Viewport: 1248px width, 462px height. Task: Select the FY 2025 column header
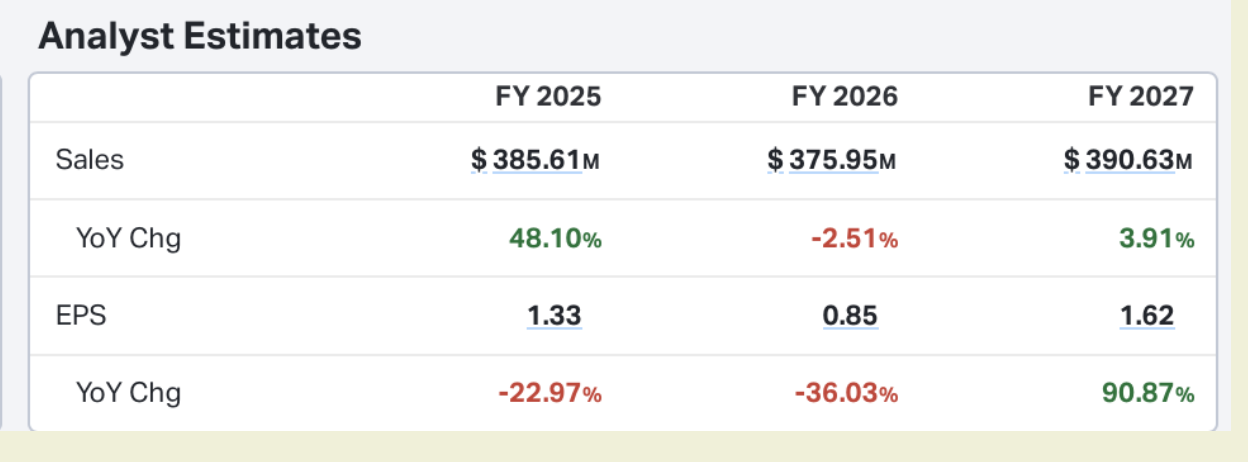pyautogui.click(x=548, y=96)
